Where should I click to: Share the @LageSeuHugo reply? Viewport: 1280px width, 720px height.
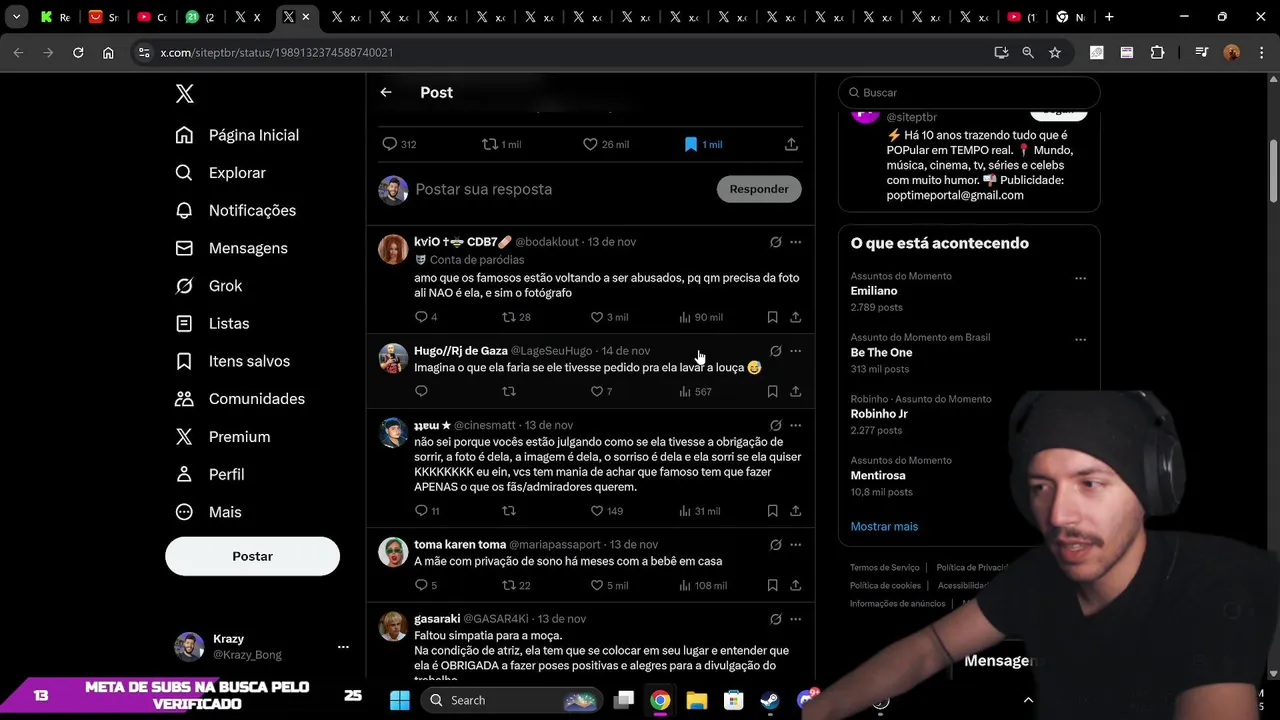(795, 391)
